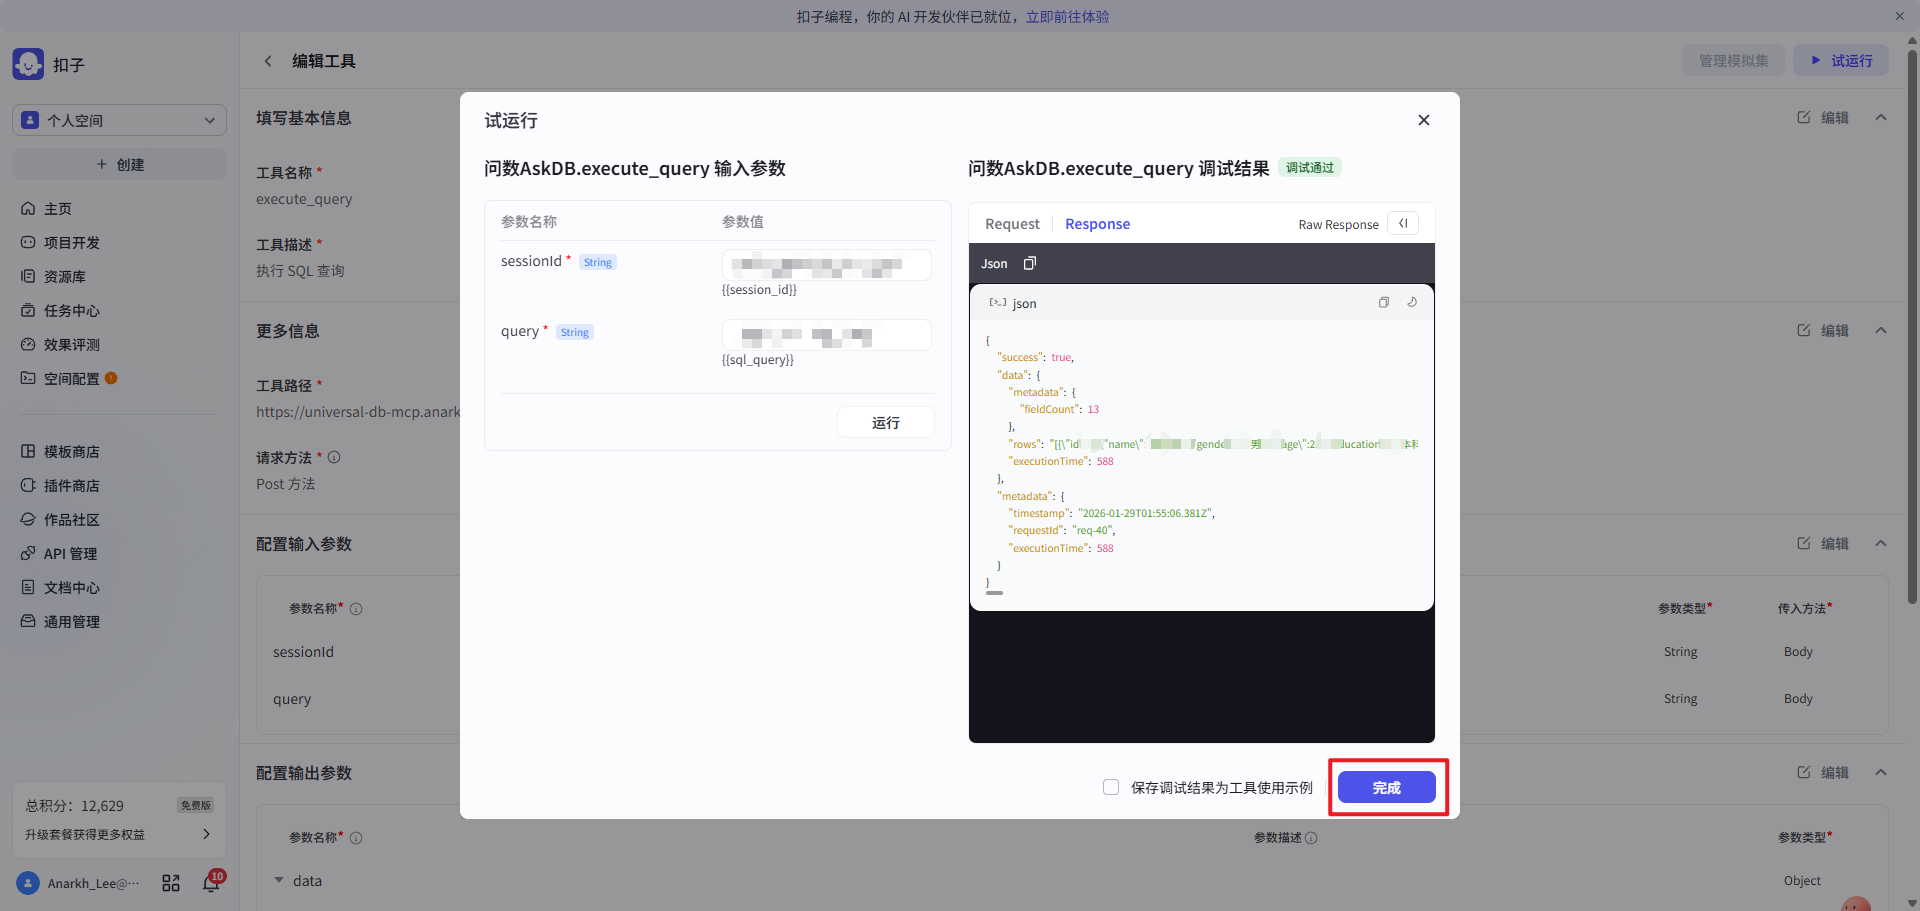Collapse the 填写基本信息 section chevron
This screenshot has width=1920, height=911.
tap(1881, 118)
